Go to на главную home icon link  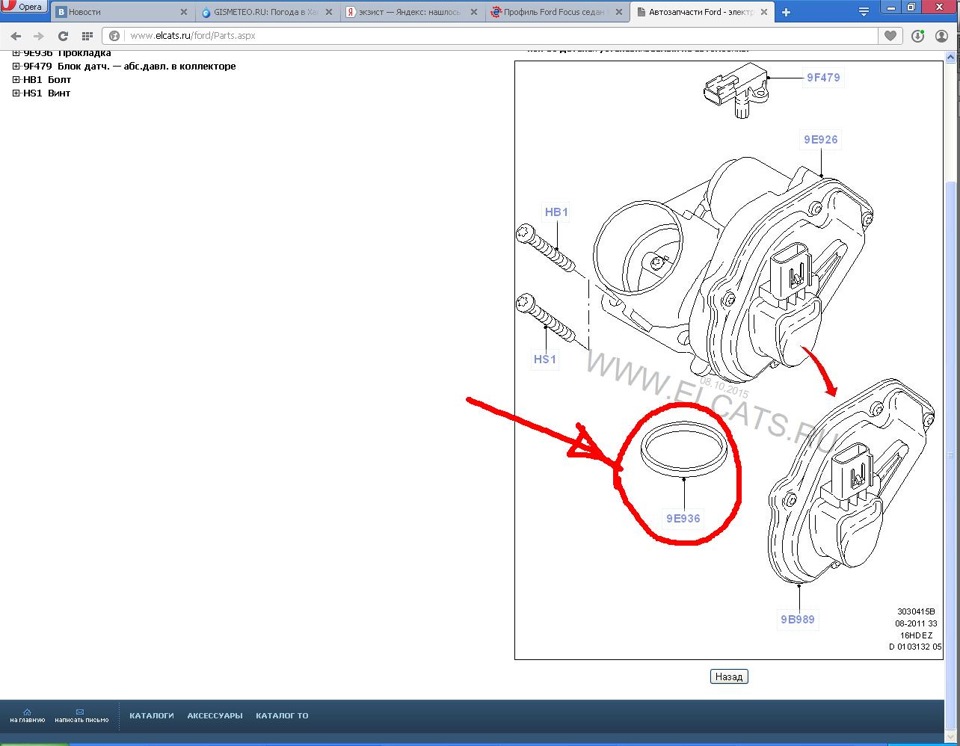point(27,715)
